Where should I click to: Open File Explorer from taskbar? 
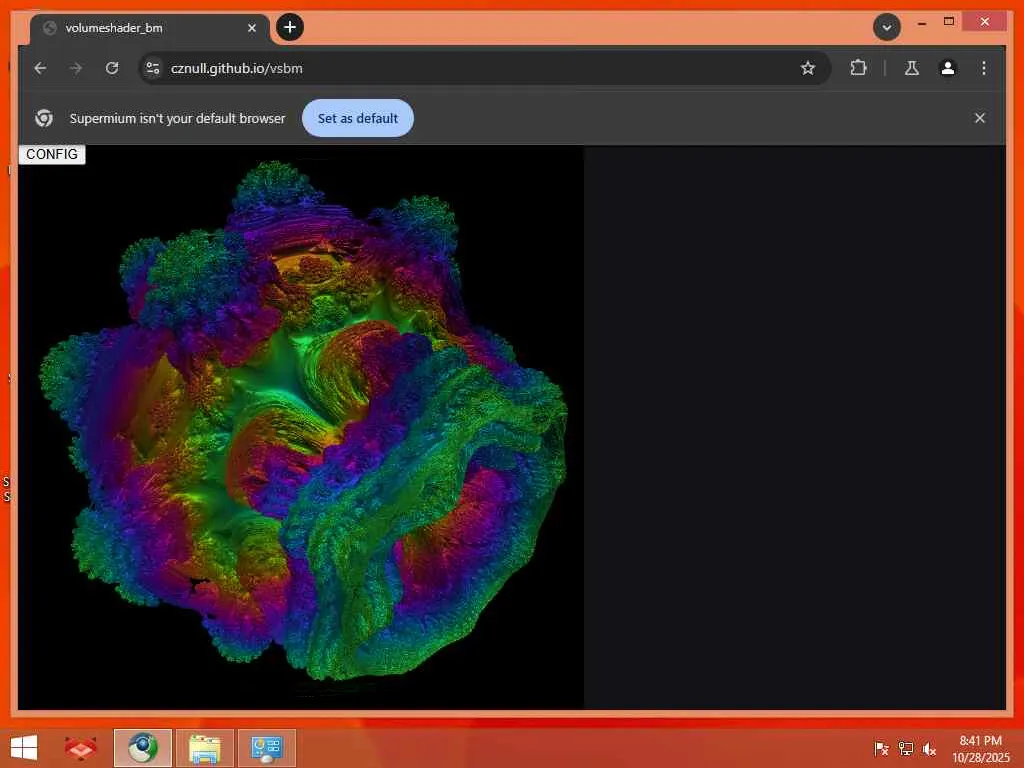pos(204,748)
